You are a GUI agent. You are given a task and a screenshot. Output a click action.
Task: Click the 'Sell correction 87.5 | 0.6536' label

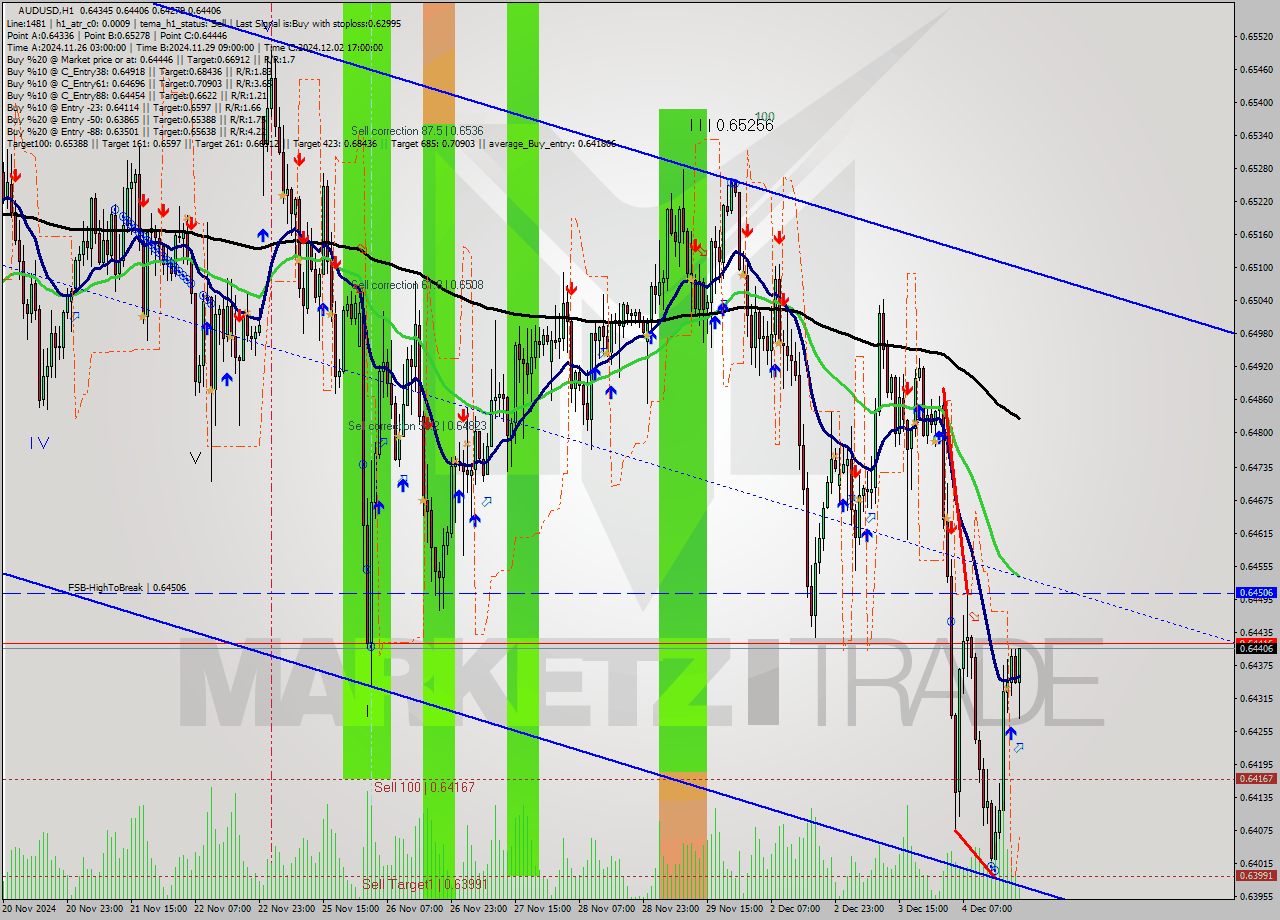click(417, 131)
